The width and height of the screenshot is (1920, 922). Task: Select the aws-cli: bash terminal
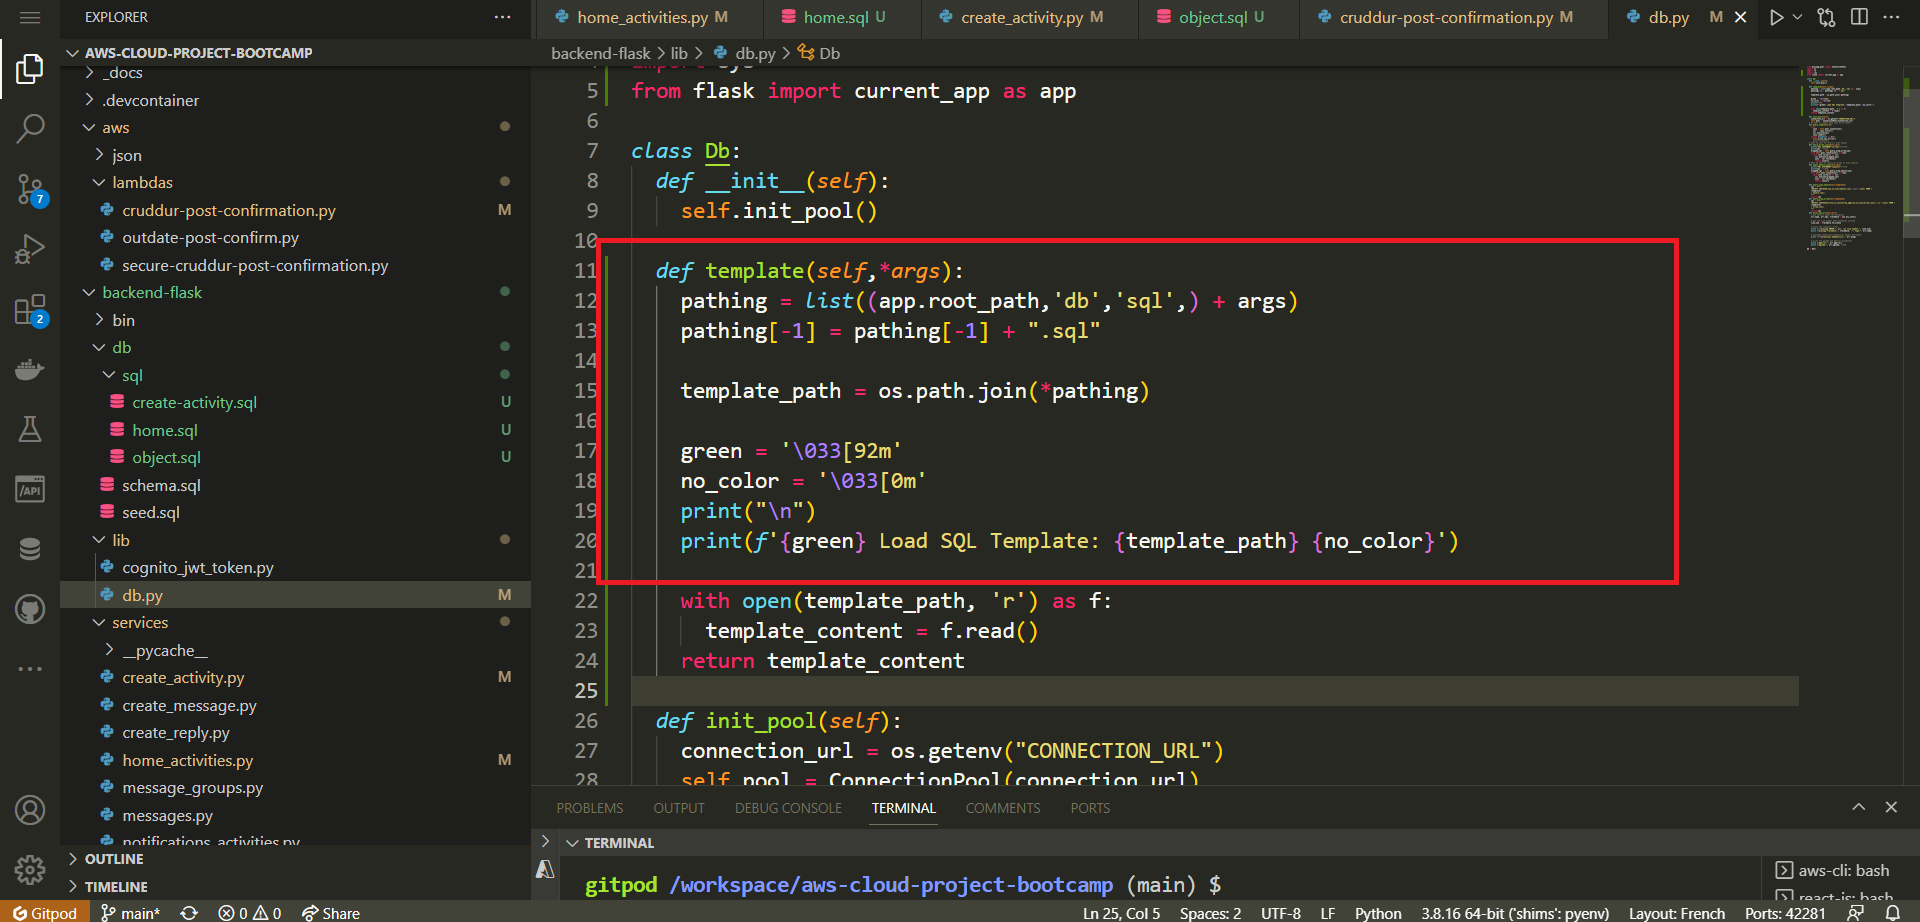click(x=1835, y=870)
